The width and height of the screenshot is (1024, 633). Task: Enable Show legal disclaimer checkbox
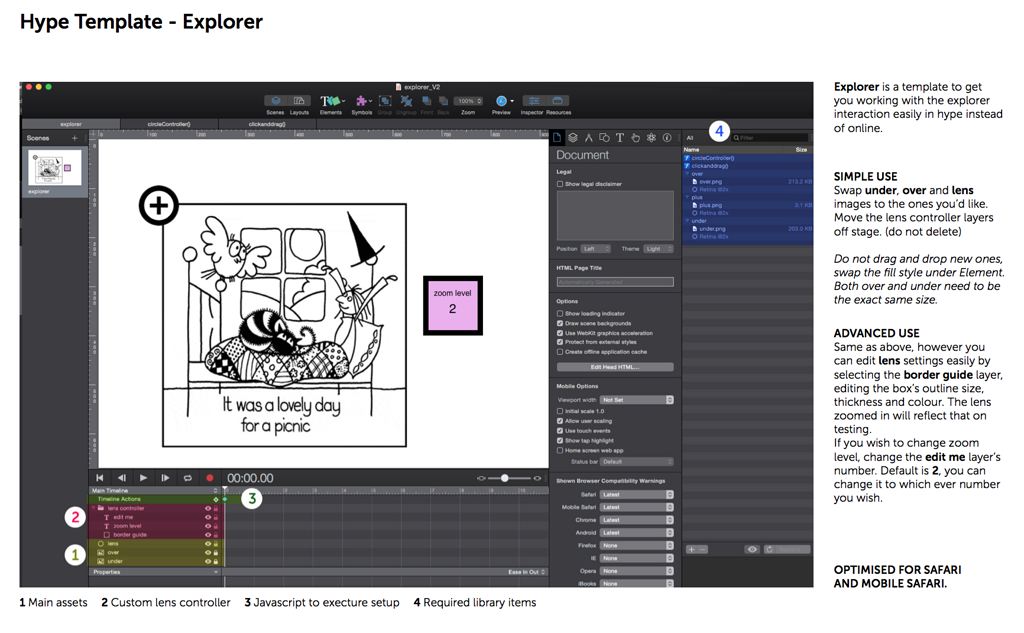(x=560, y=184)
